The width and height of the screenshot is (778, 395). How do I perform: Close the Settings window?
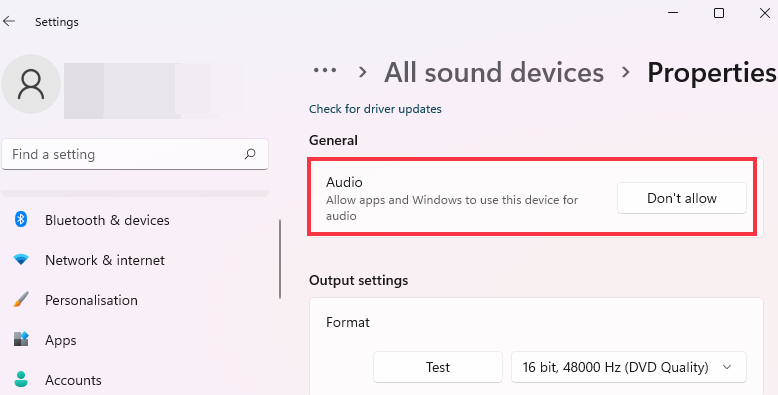click(x=765, y=13)
